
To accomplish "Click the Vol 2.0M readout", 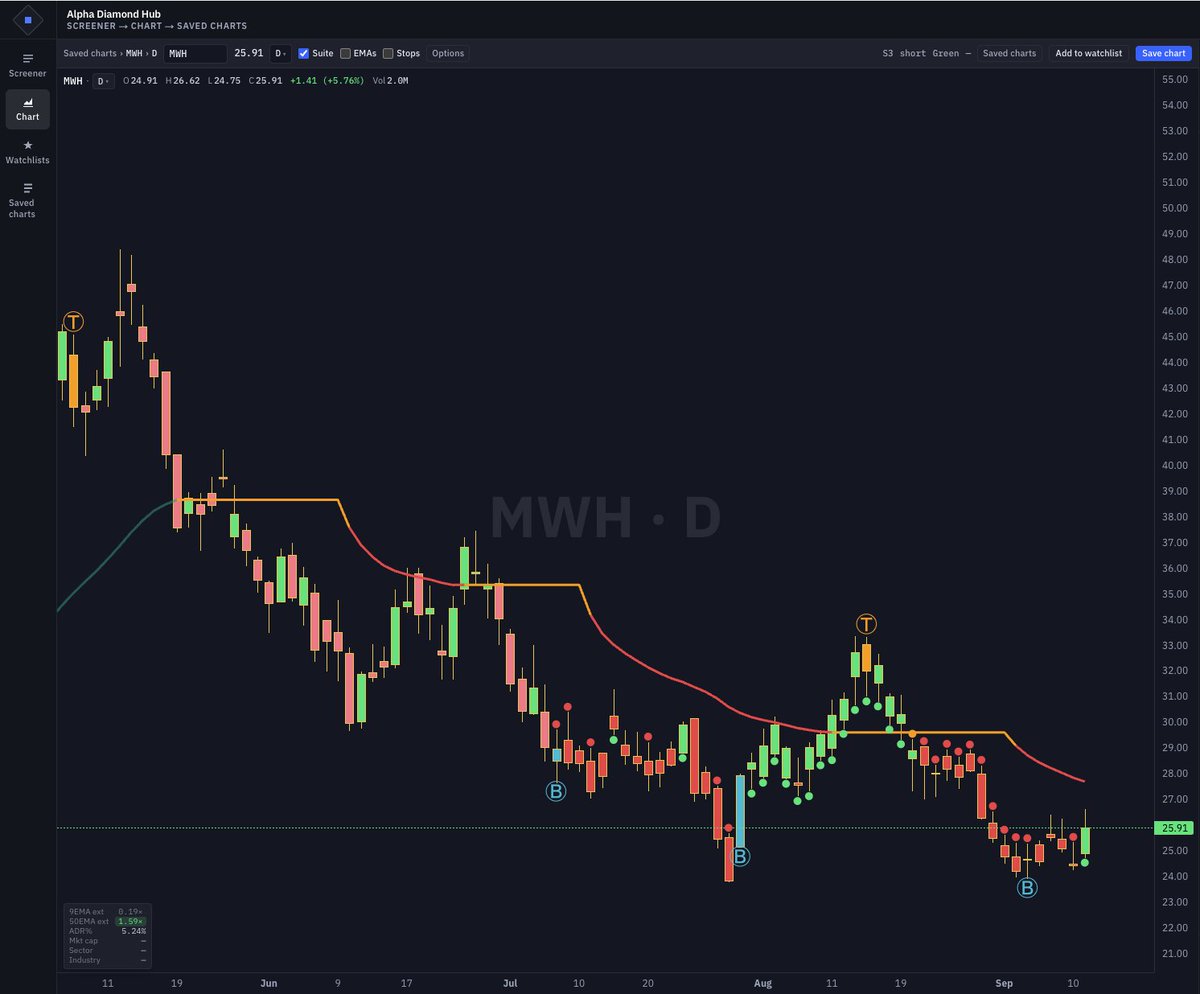I will tap(390, 81).
